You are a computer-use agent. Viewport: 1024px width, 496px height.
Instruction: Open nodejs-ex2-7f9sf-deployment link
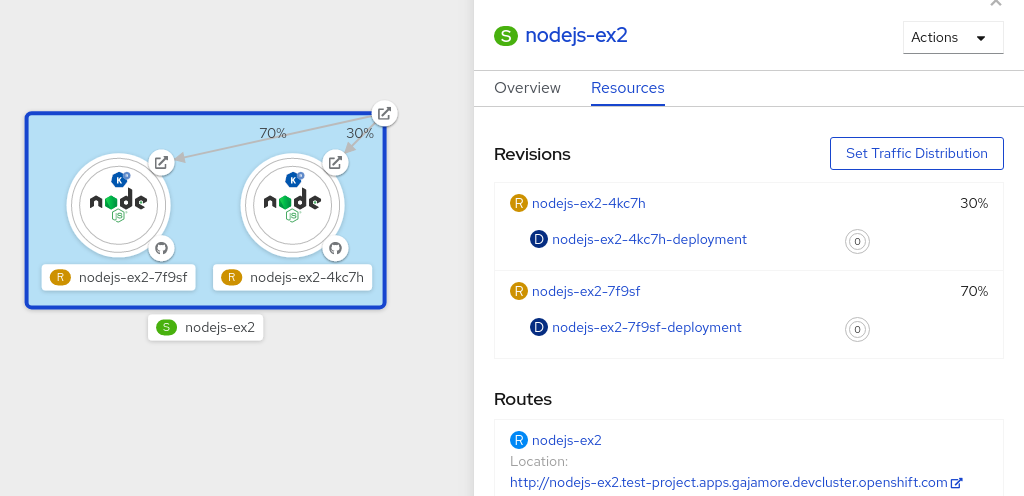tap(646, 327)
